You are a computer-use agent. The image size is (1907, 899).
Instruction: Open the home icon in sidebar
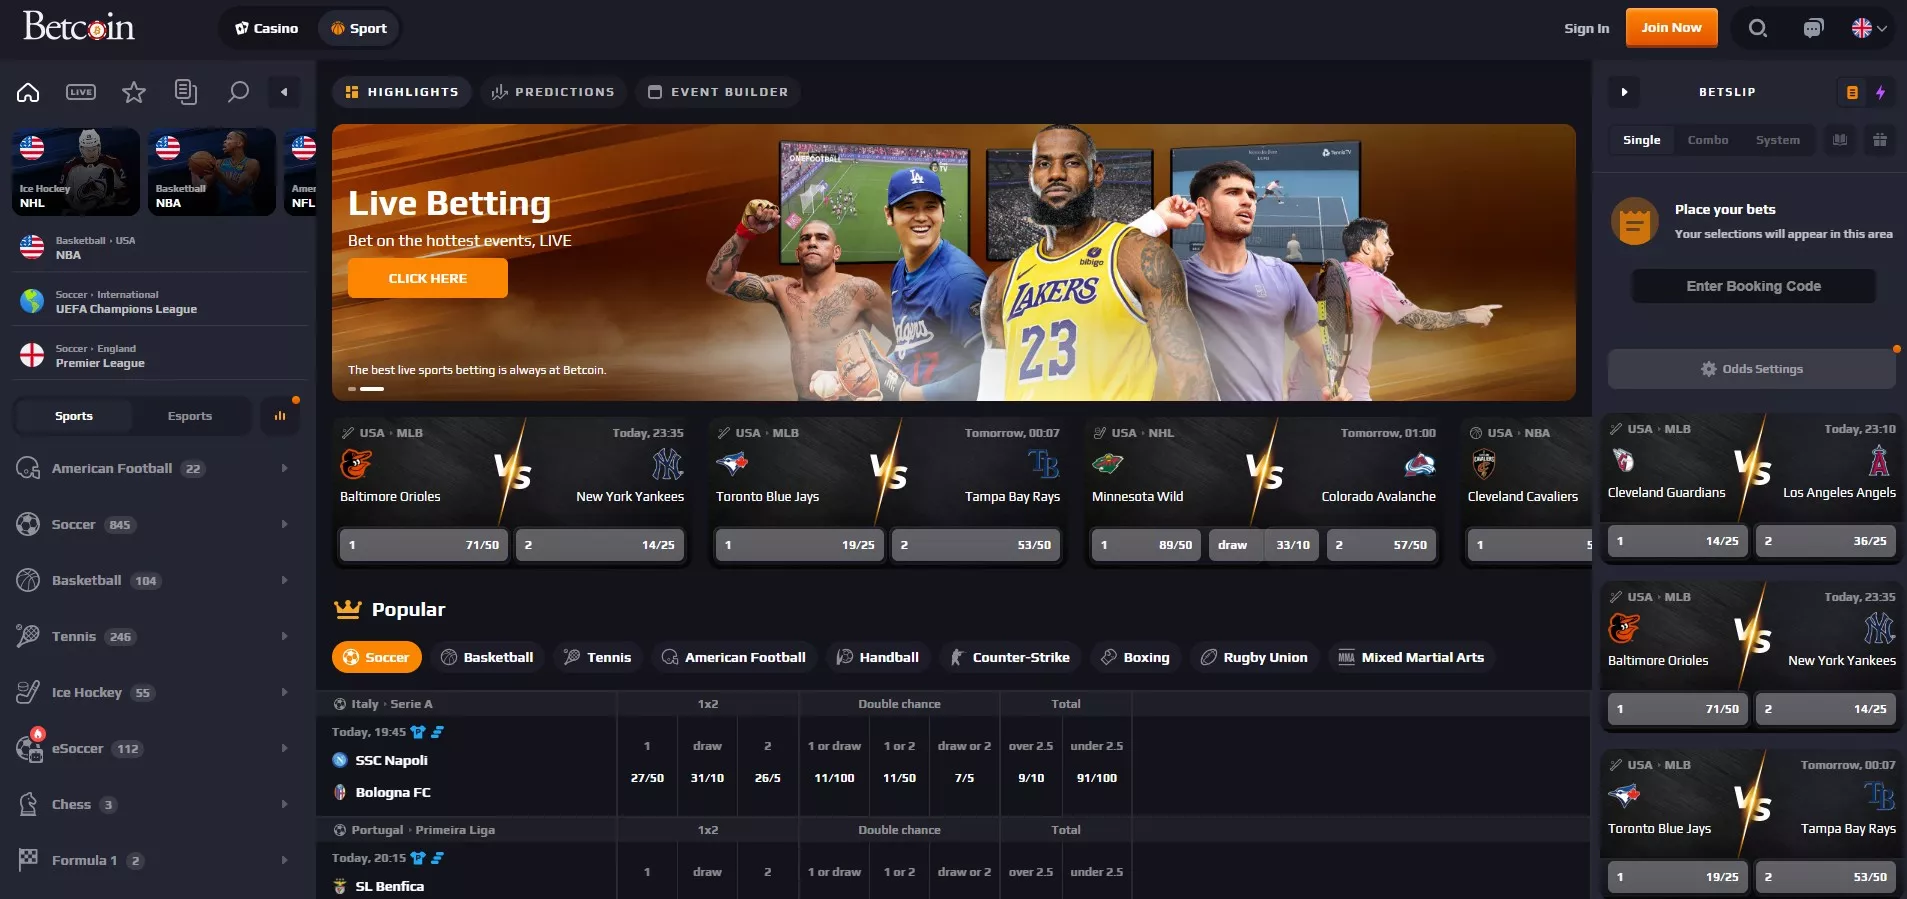tap(28, 92)
